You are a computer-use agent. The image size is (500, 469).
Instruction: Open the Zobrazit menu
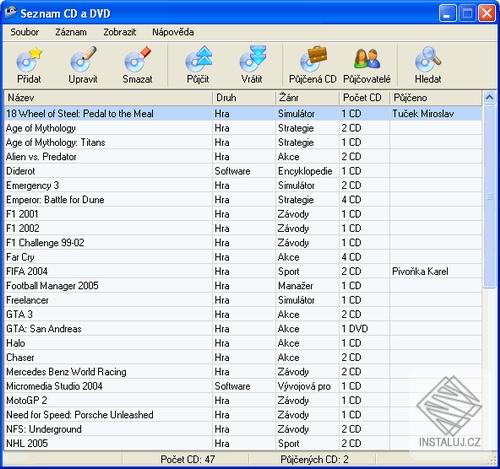point(119,32)
